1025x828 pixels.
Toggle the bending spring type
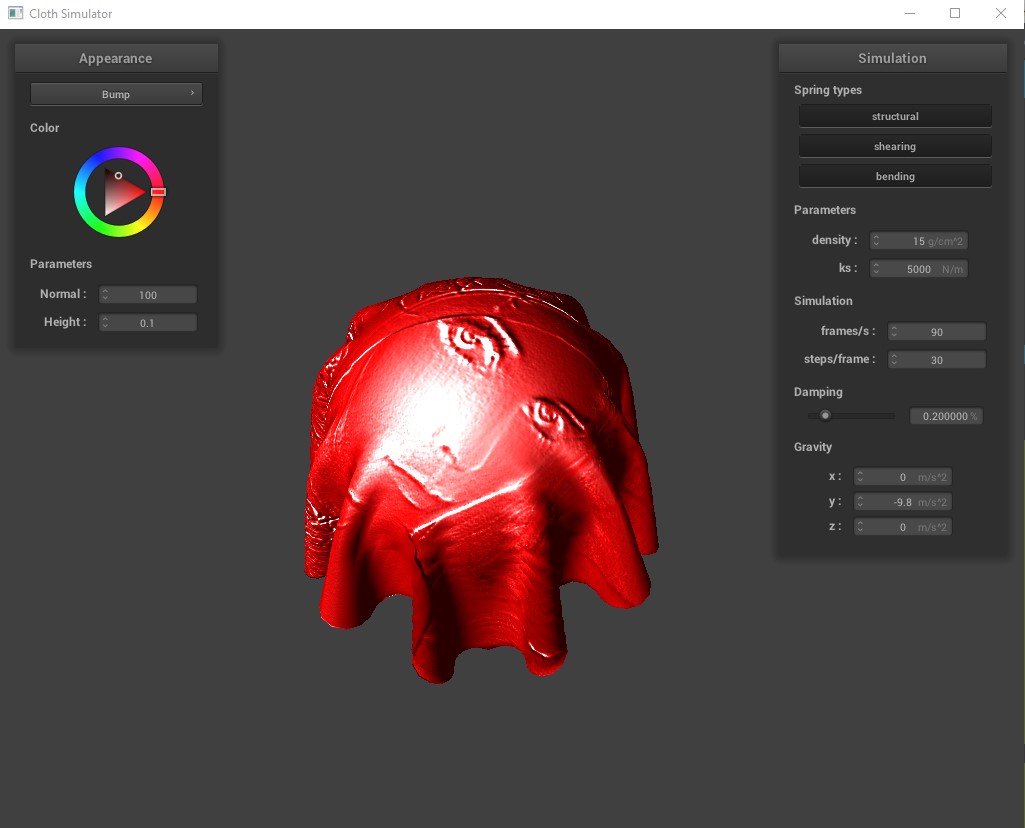(x=895, y=176)
